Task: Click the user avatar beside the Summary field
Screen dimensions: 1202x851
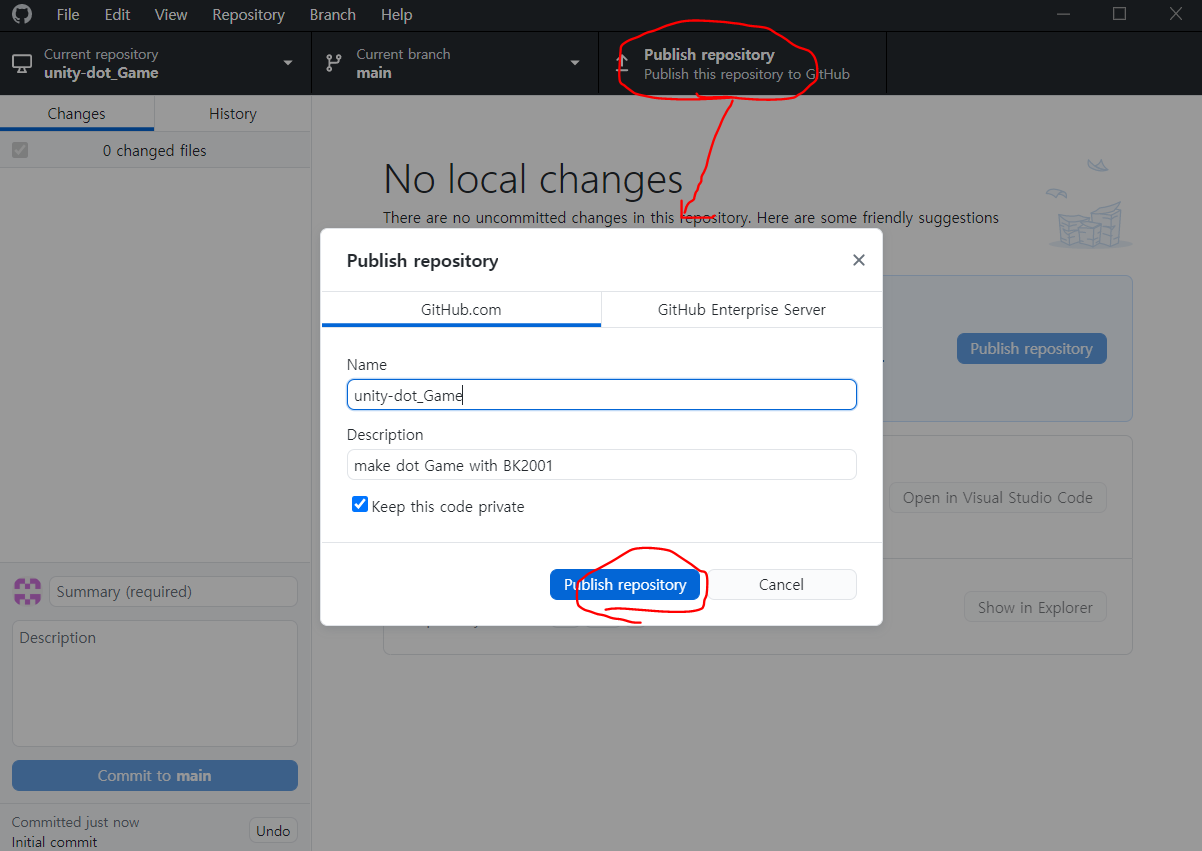Action: click(x=27, y=591)
